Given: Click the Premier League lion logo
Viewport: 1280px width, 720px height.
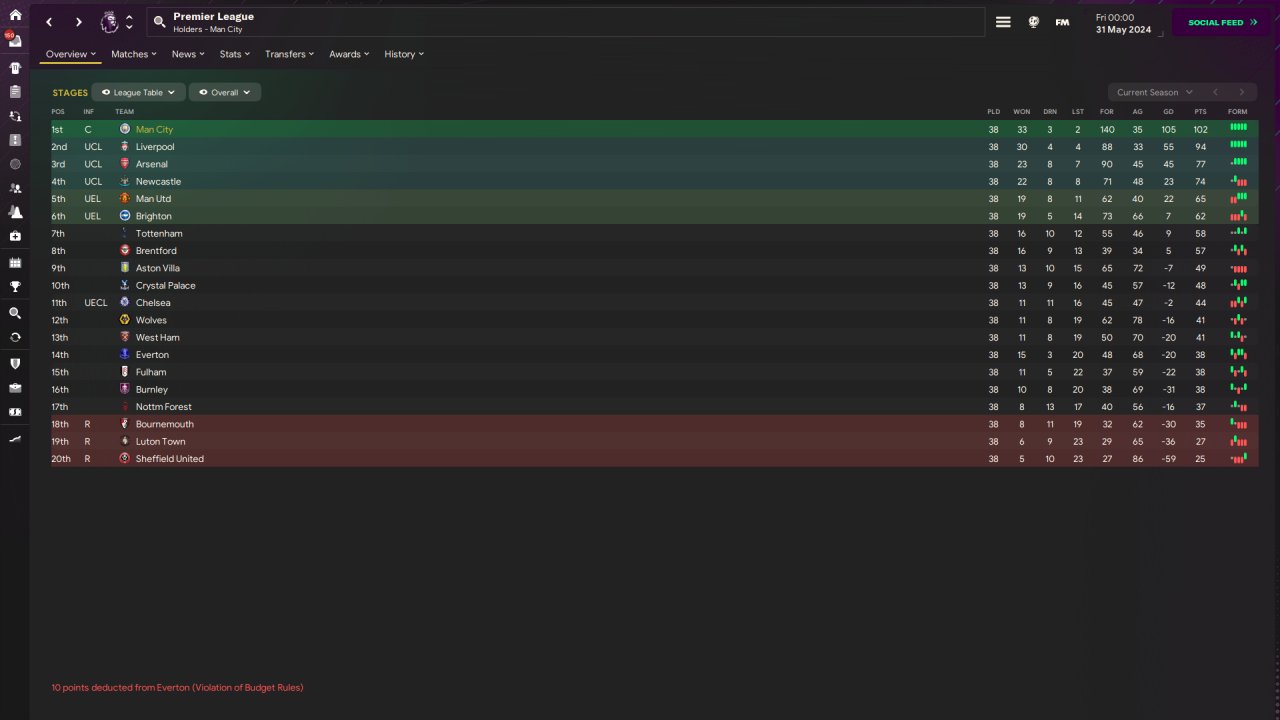Looking at the screenshot, I should 109,22.
